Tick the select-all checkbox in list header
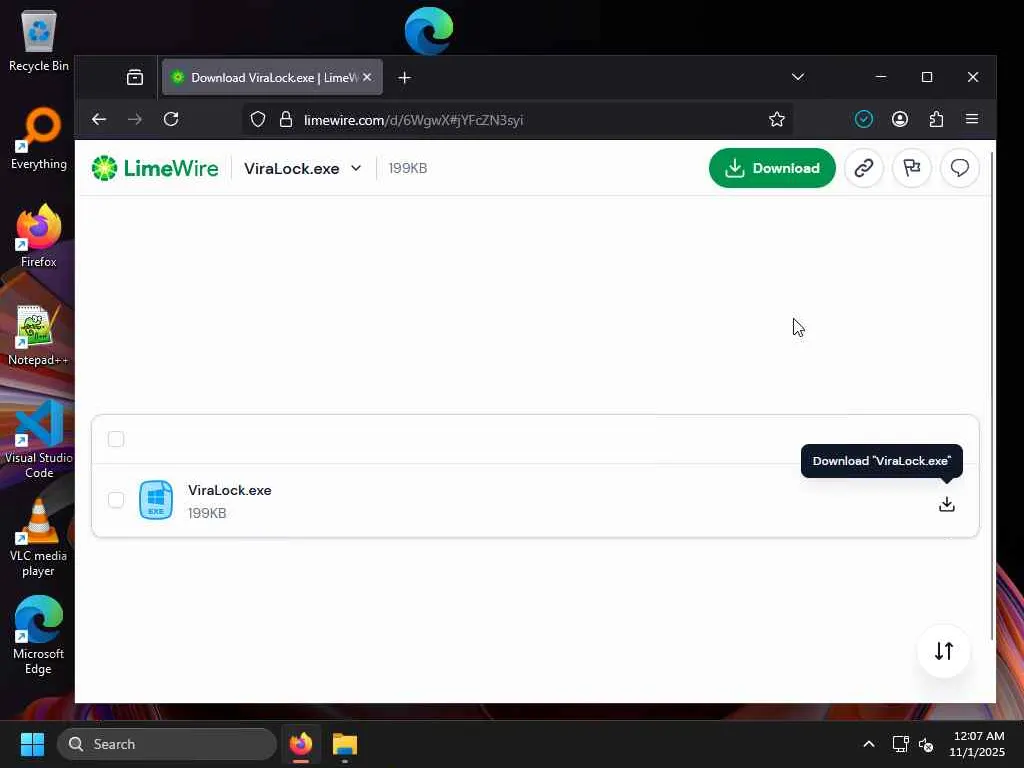 coord(116,439)
